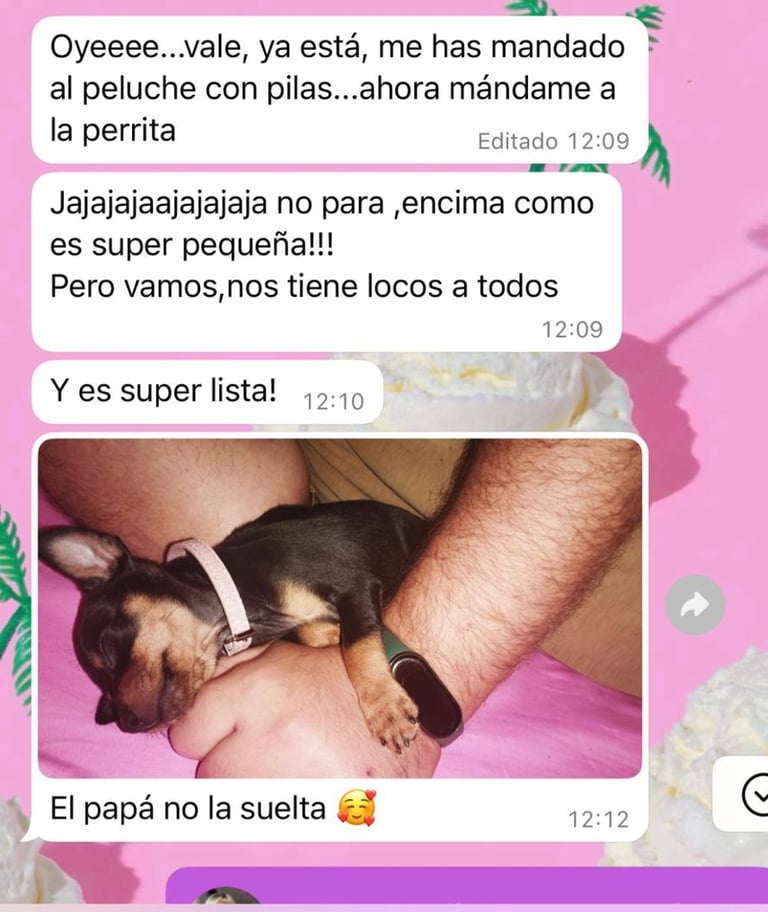
Task: Tap the hearts smiling emoji in caption
Action: click(x=357, y=808)
